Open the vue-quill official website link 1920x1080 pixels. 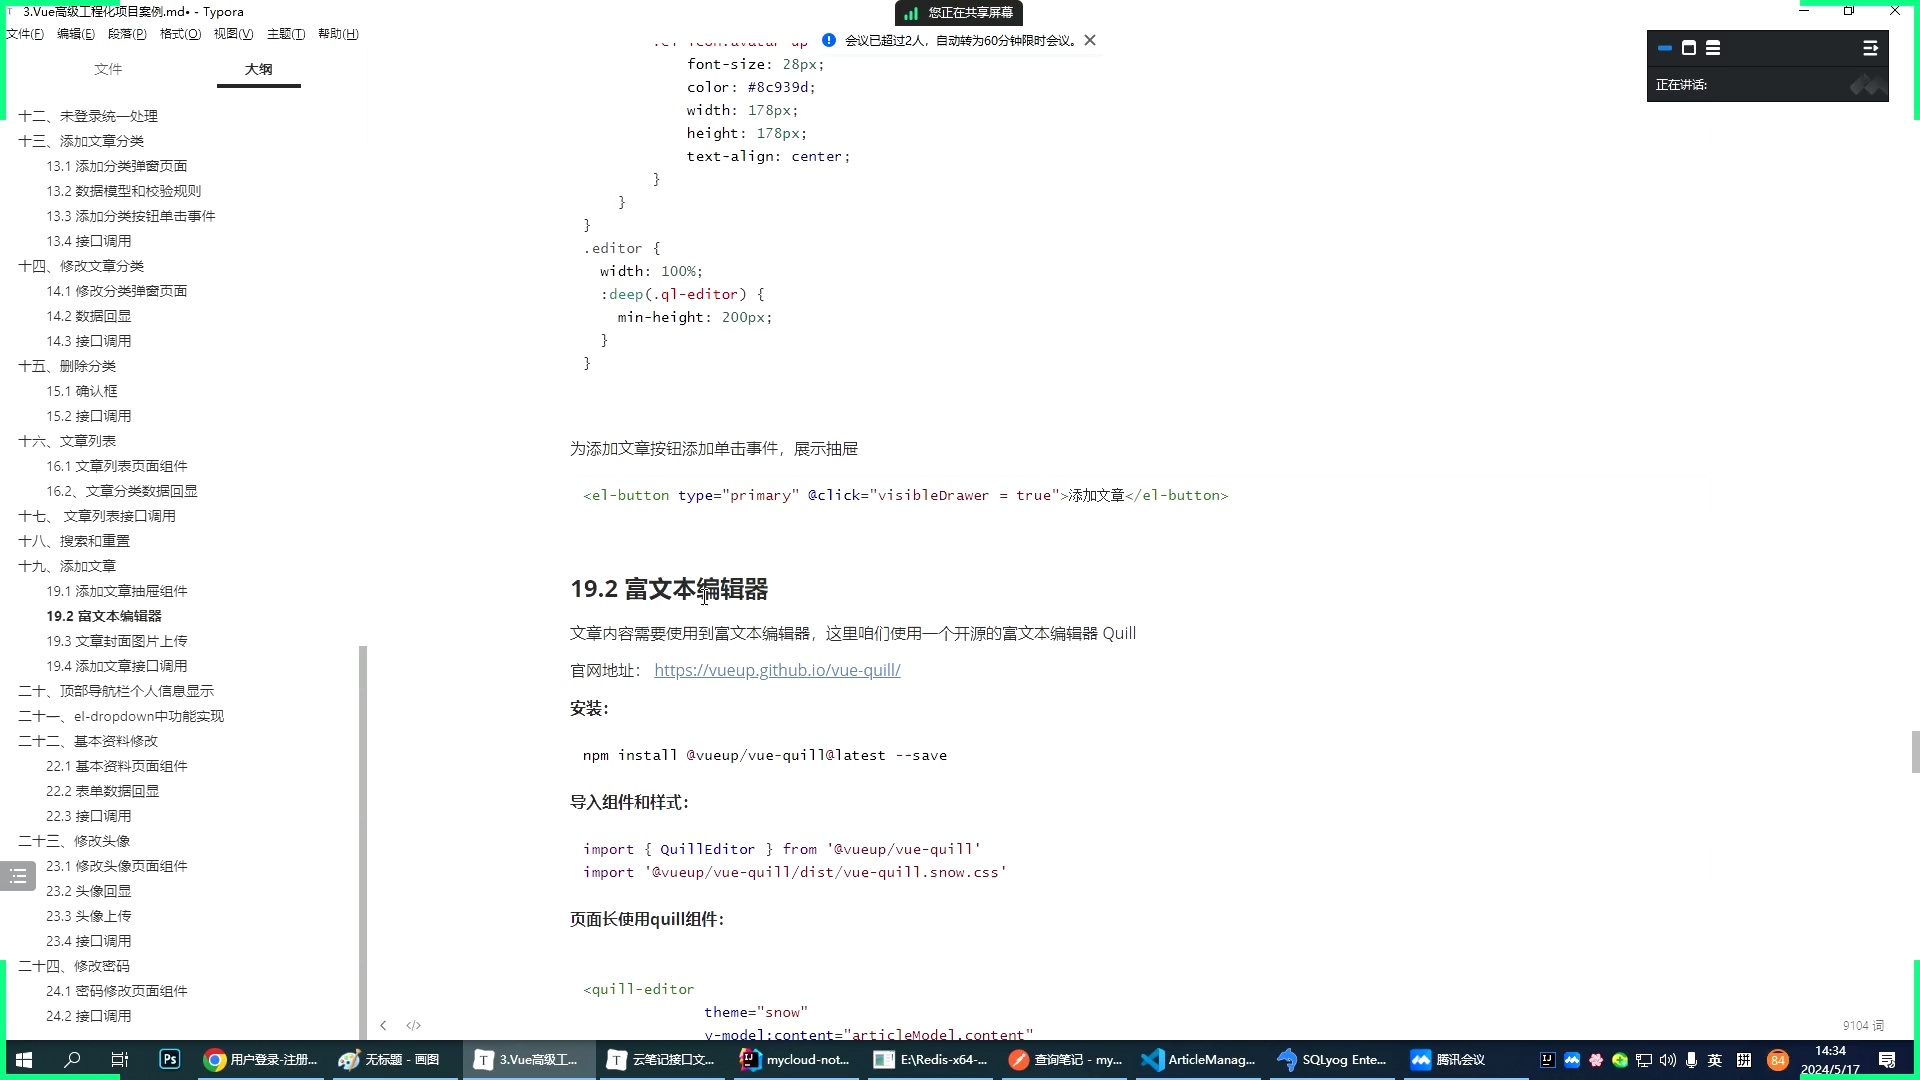point(777,670)
